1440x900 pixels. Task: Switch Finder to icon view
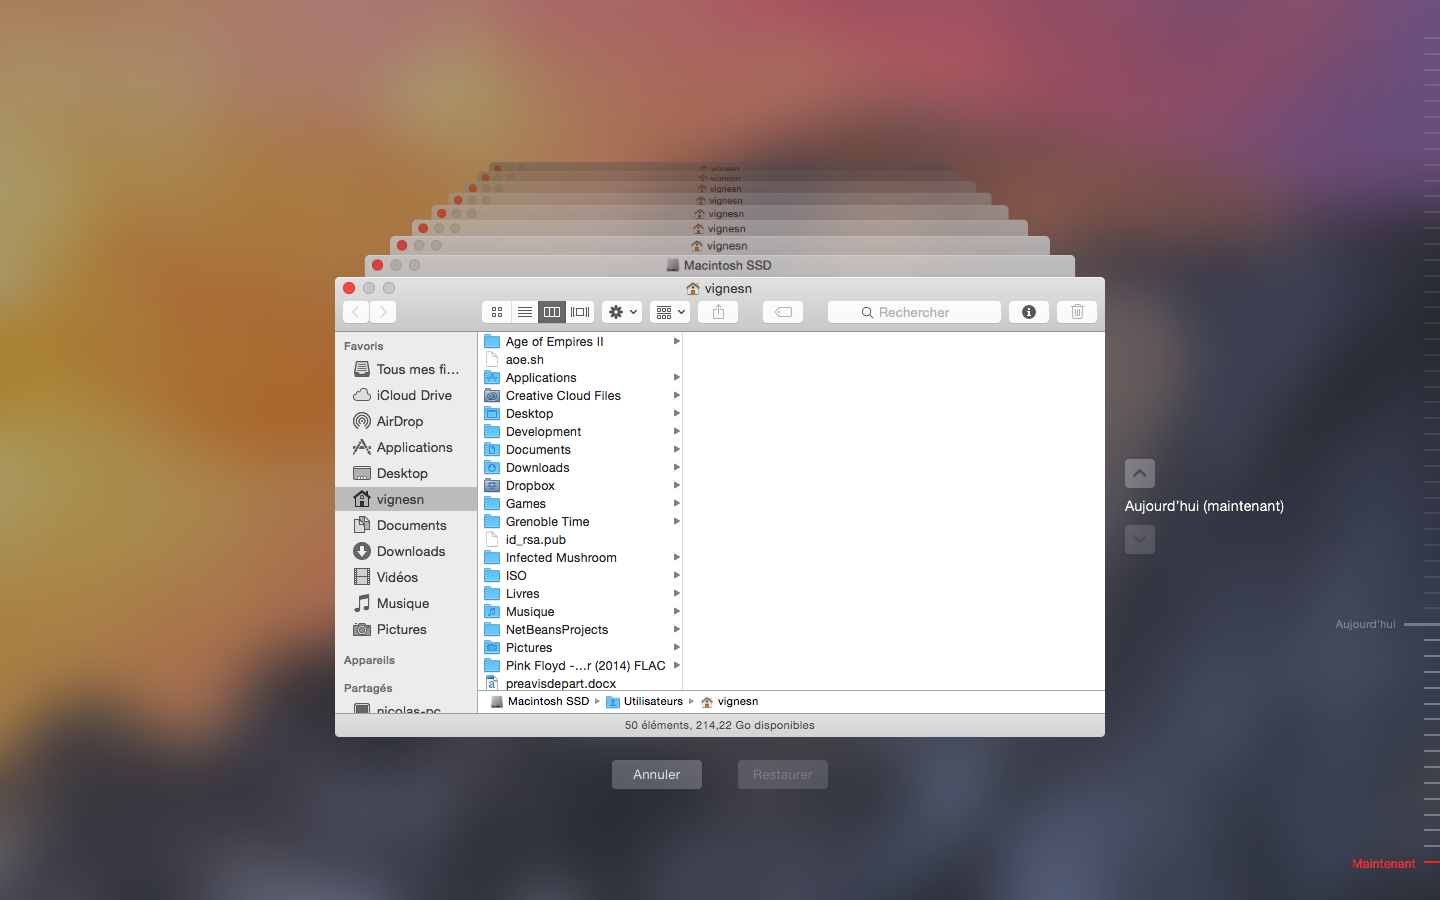[x=497, y=312]
